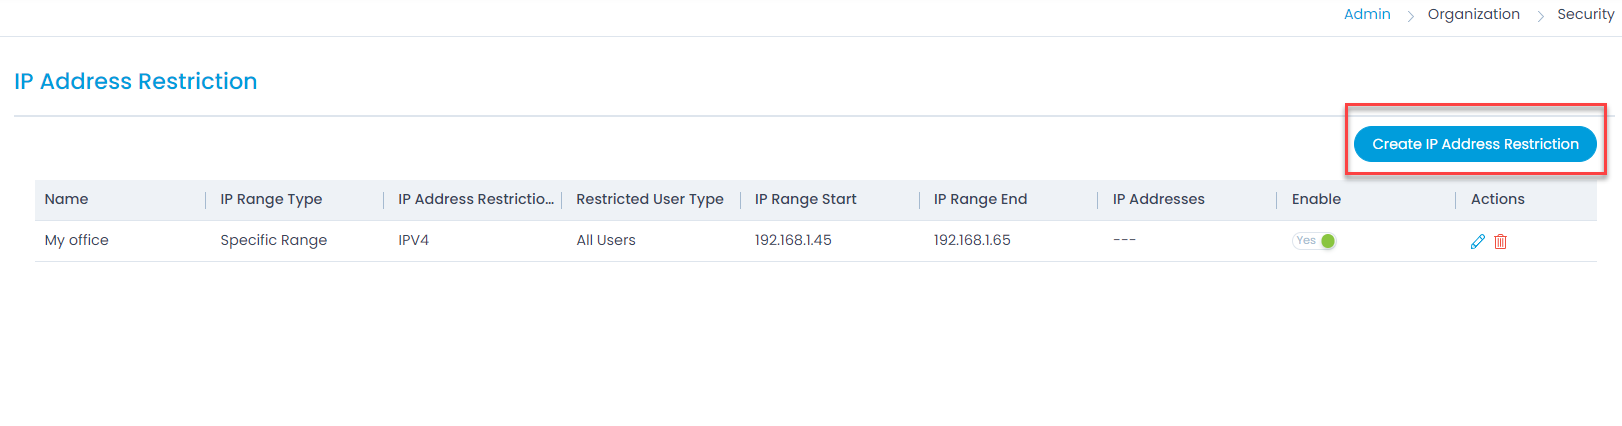Edit the My office restriction with pencil icon
1622x426 pixels.
point(1477,241)
